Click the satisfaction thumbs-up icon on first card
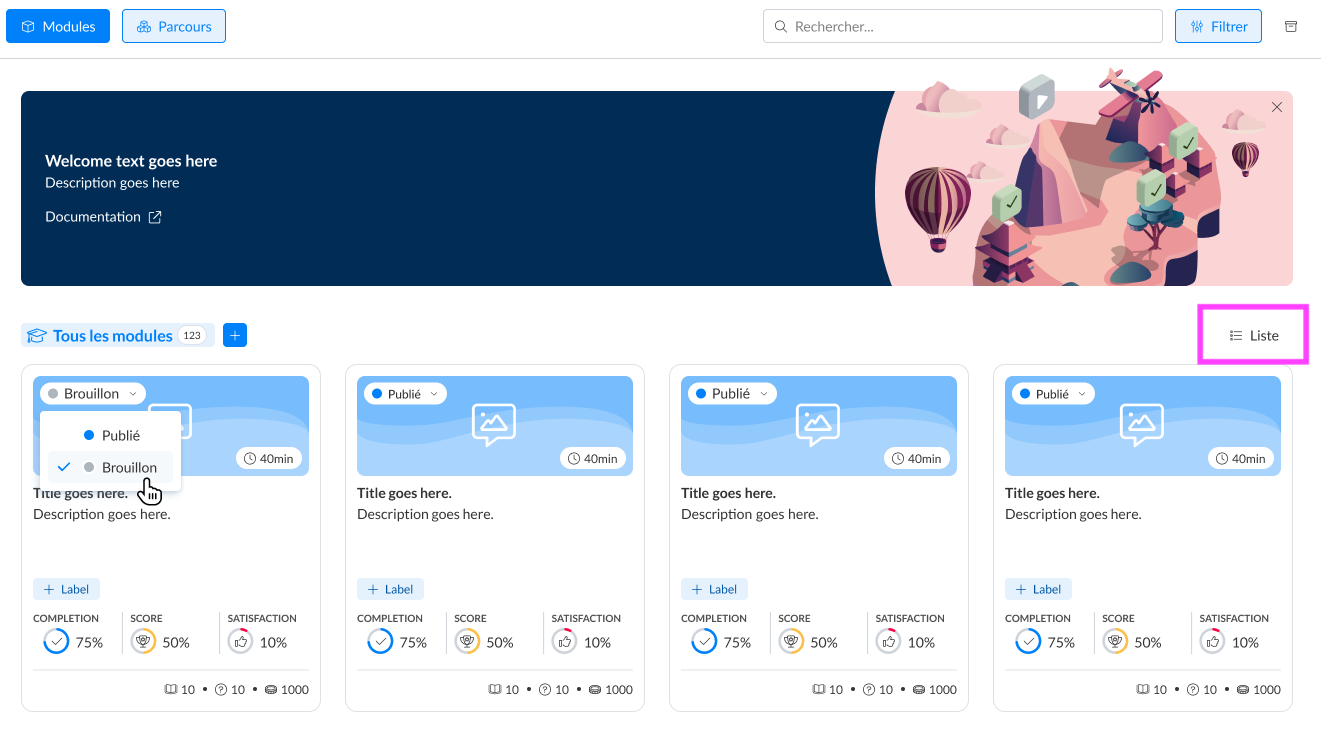The width and height of the screenshot is (1321, 729). (240, 642)
